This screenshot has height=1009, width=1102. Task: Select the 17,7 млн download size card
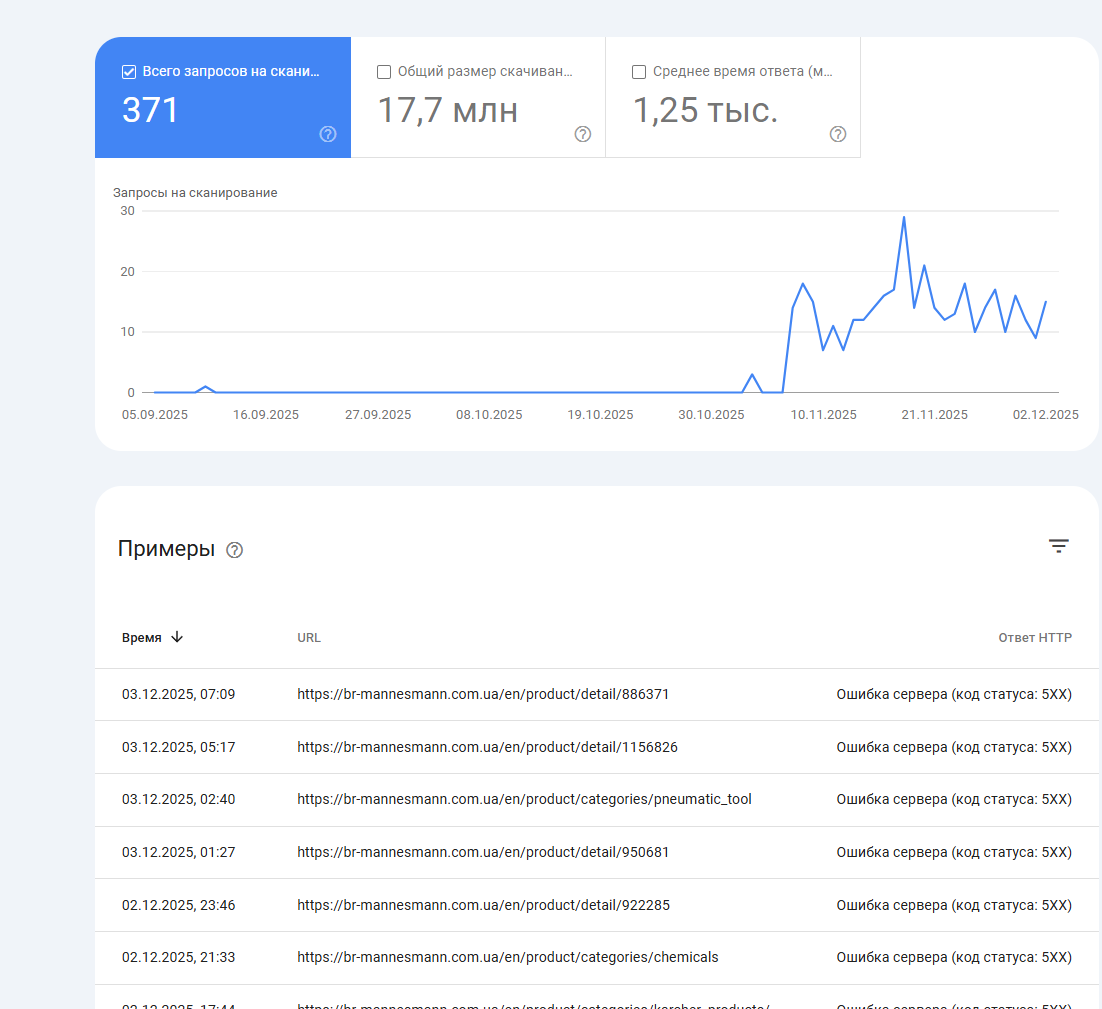coord(478,97)
